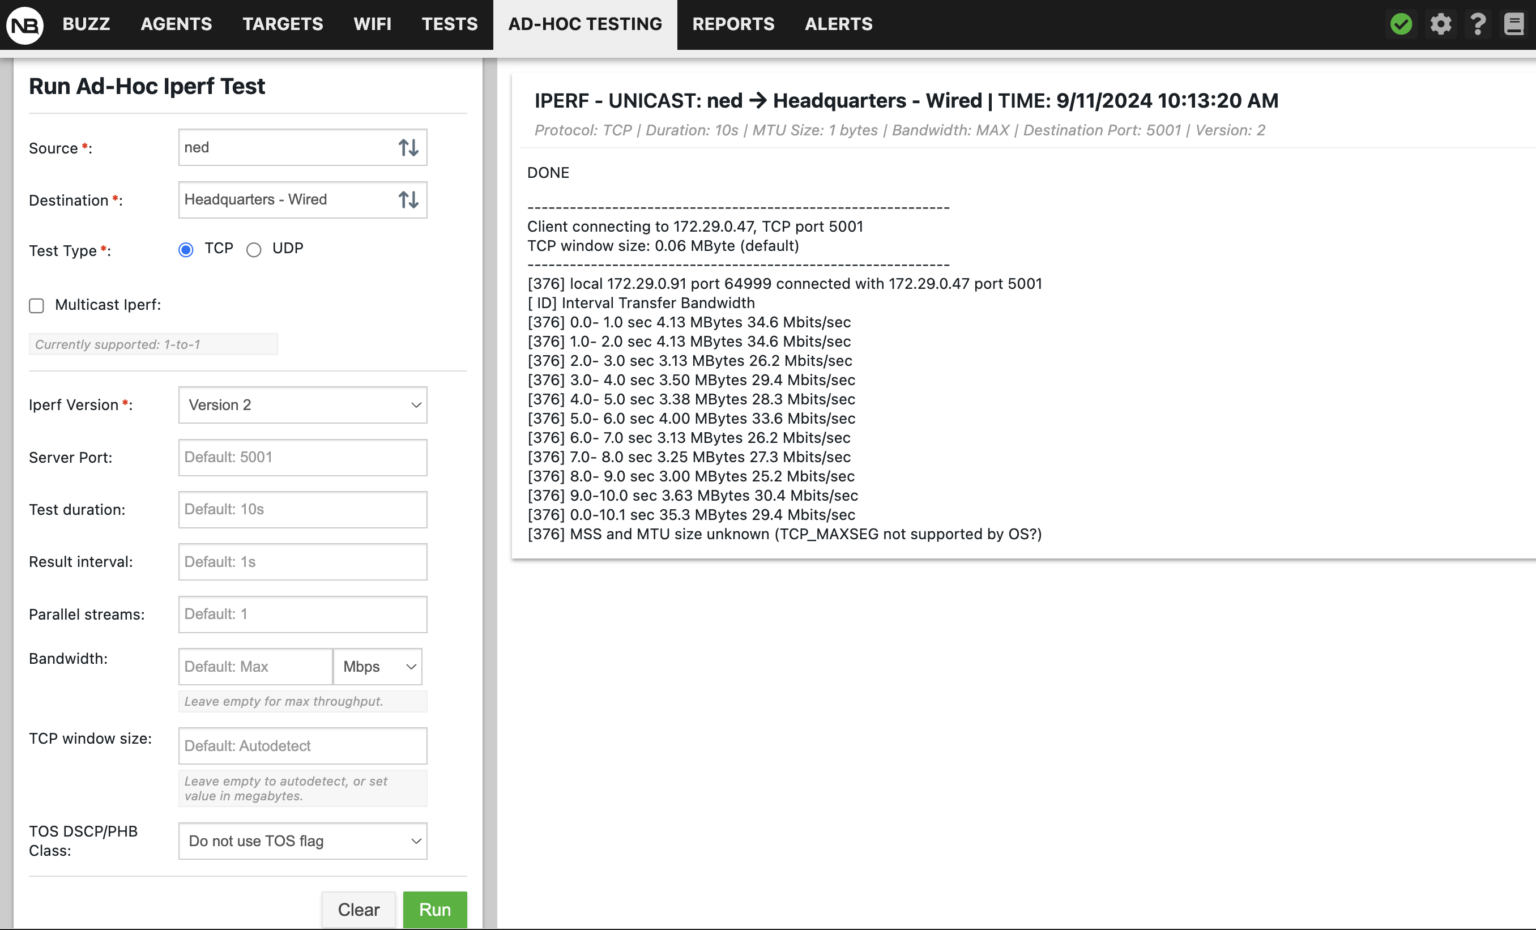Open the WIFI section
The image size is (1536, 930).
point(373,24)
